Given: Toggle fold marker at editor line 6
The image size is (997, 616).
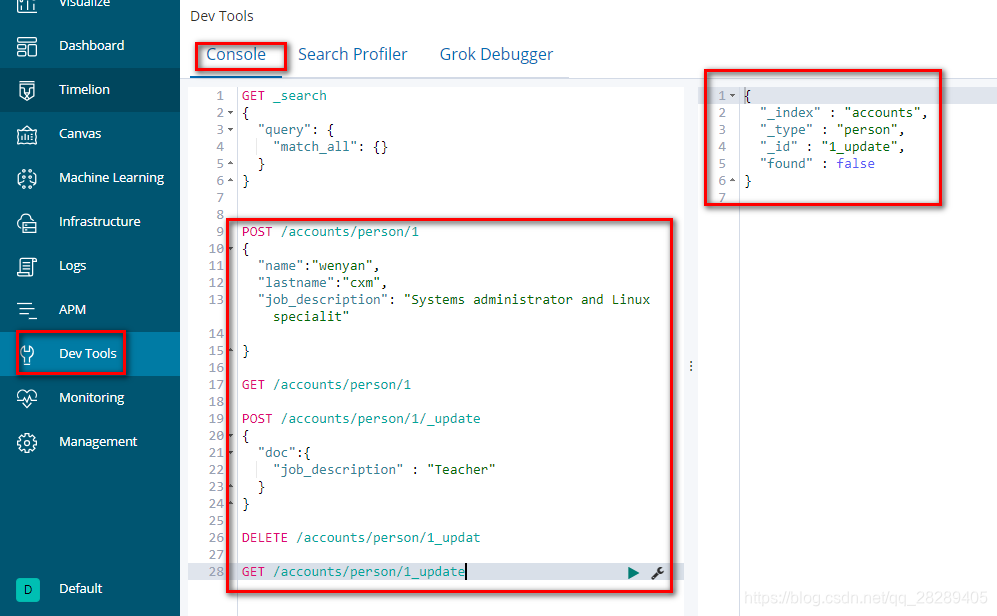Looking at the screenshot, I should (x=231, y=181).
